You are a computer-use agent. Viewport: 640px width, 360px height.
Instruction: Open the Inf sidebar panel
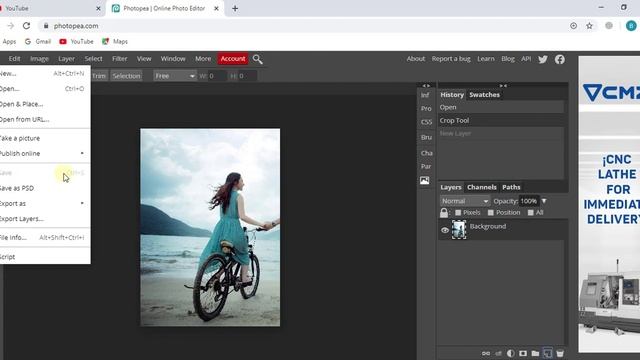coord(425,95)
